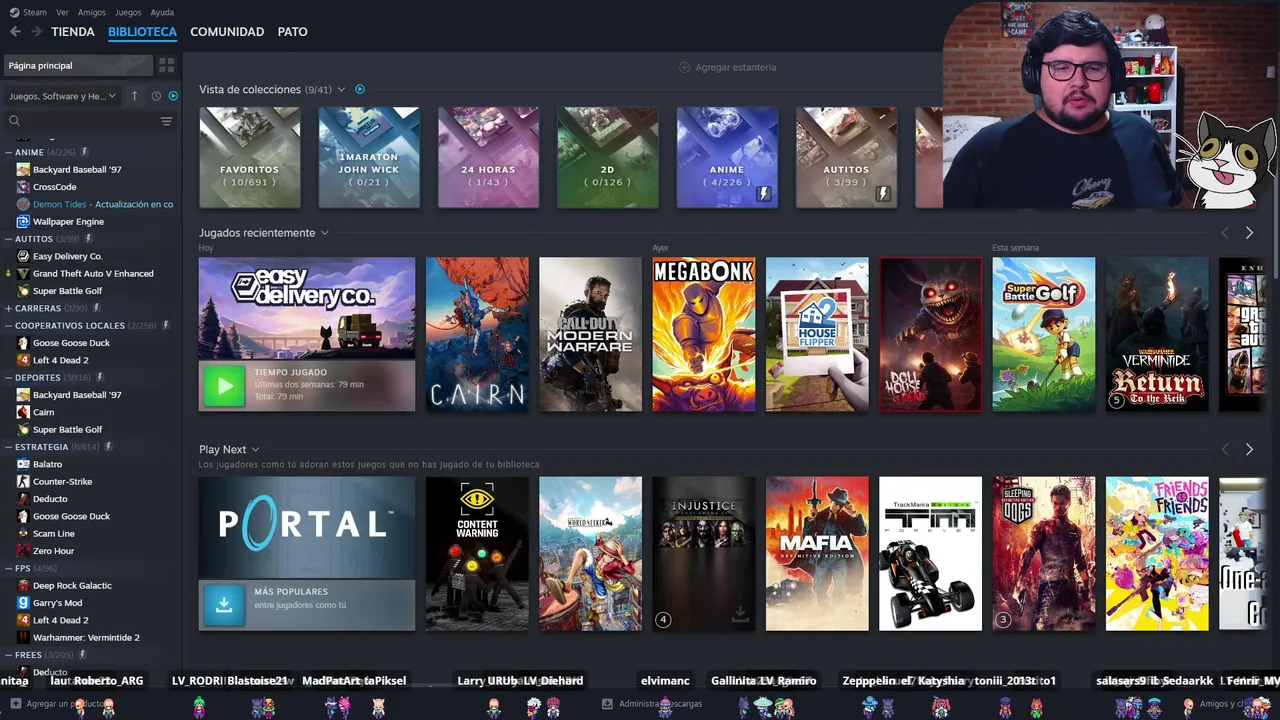Open the FAVORITOS collection tile
This screenshot has height=720, width=1280.
pyautogui.click(x=249, y=157)
